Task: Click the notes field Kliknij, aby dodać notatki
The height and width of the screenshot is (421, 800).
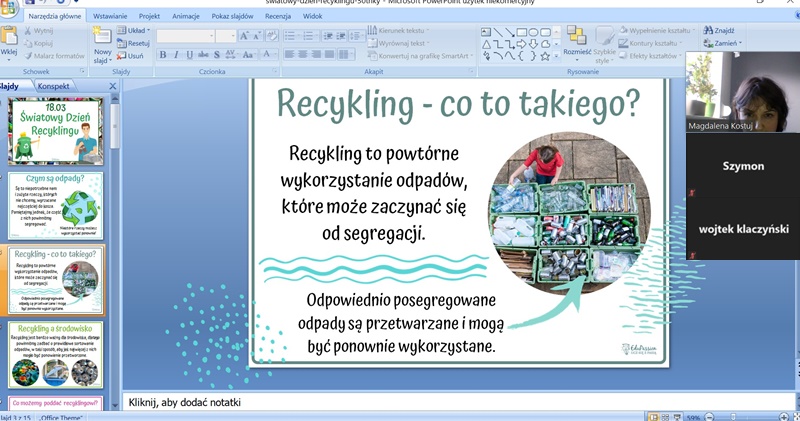Action: (x=459, y=402)
